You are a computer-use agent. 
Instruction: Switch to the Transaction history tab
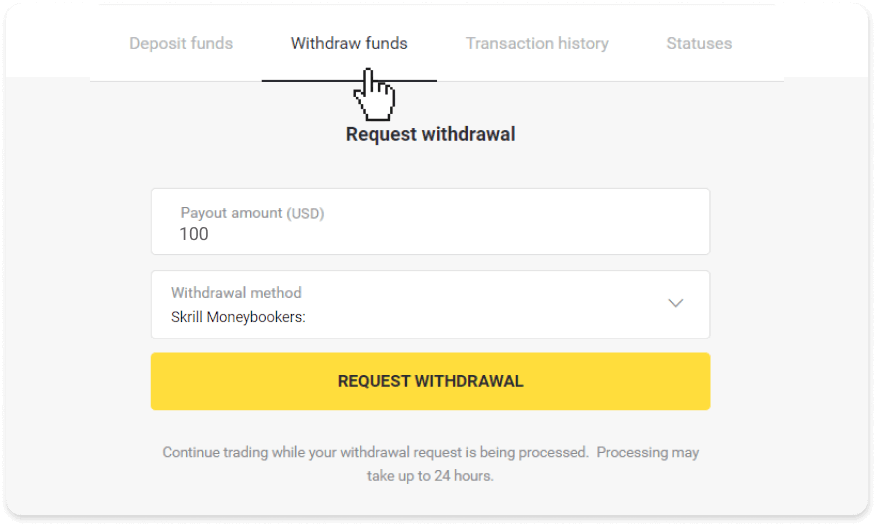pos(537,43)
